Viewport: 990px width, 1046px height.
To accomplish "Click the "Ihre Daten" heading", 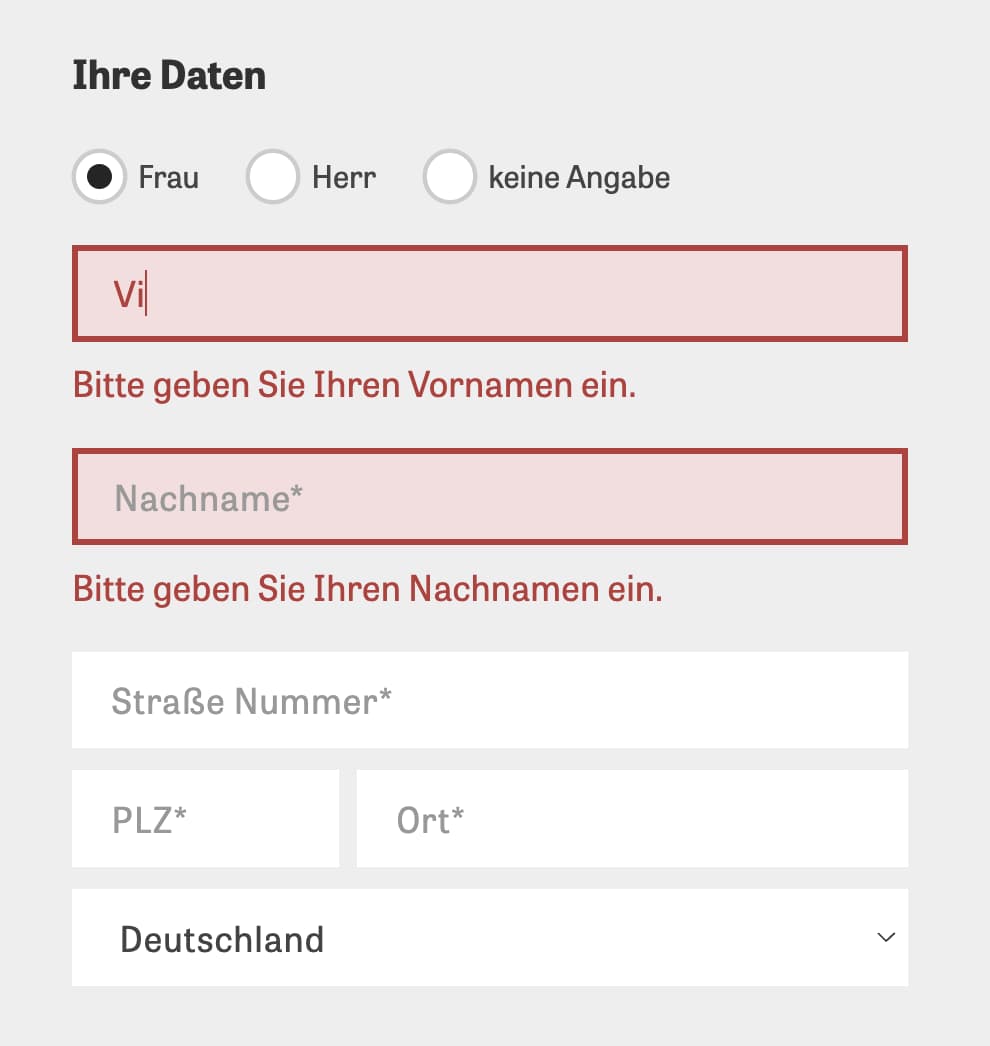I will [x=168, y=74].
